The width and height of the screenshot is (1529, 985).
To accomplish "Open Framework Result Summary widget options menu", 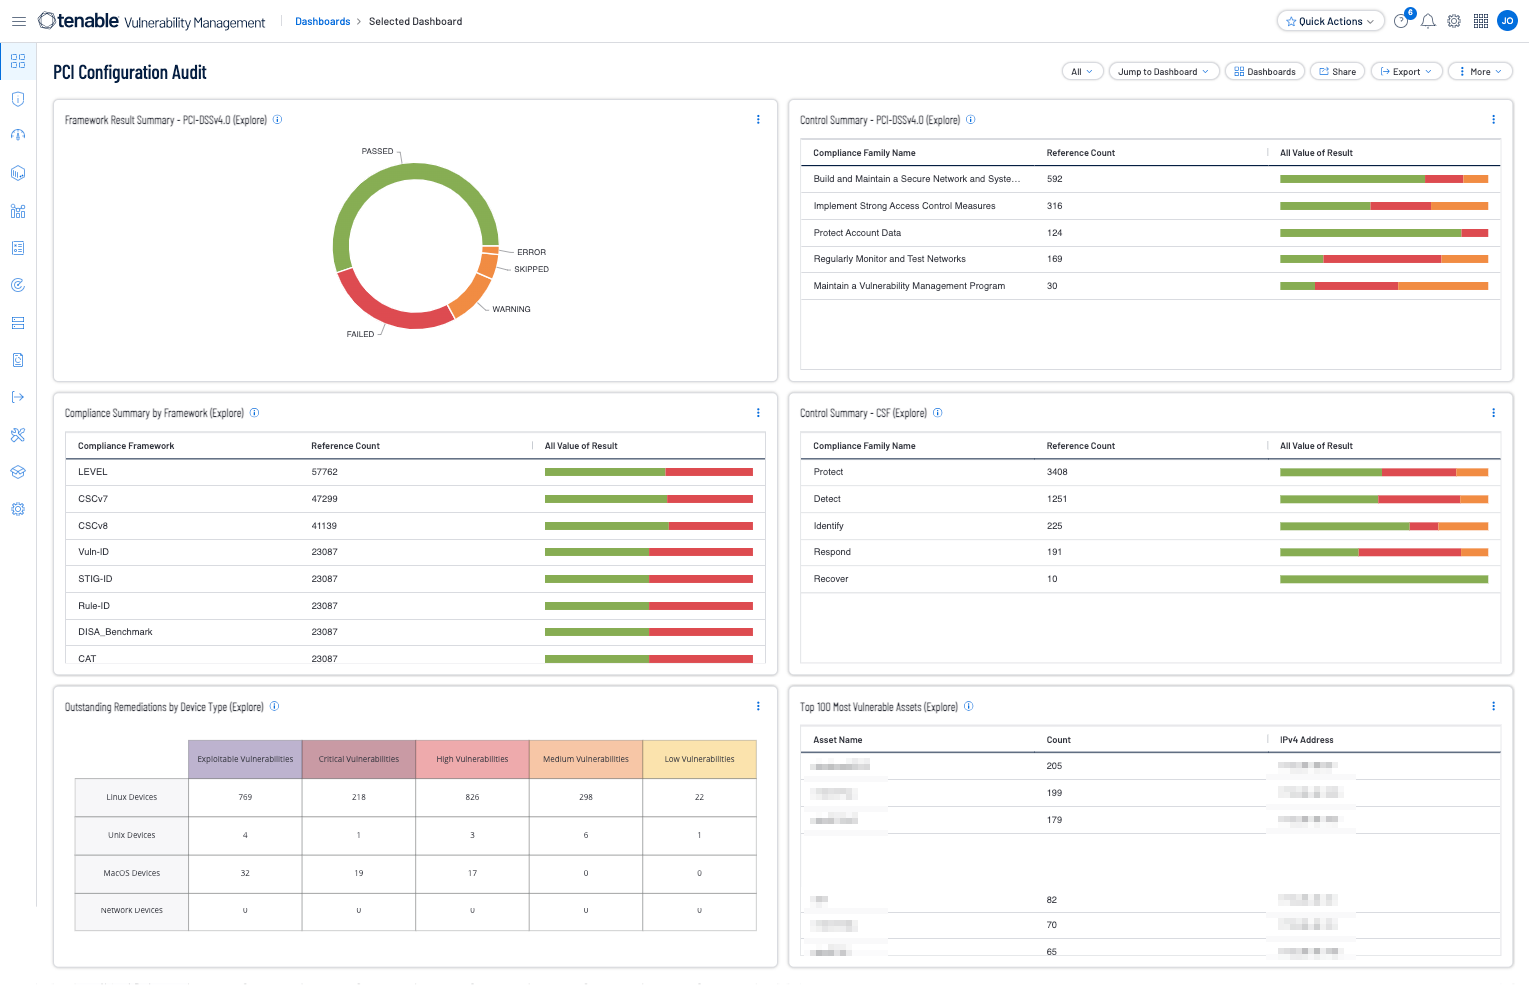I will 758,120.
